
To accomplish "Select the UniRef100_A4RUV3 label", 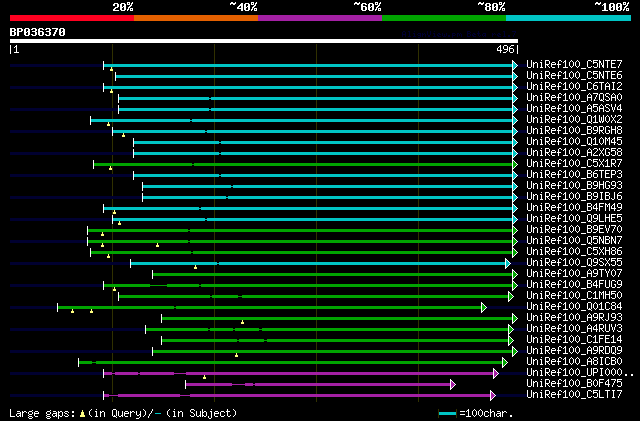I will [x=574, y=329].
